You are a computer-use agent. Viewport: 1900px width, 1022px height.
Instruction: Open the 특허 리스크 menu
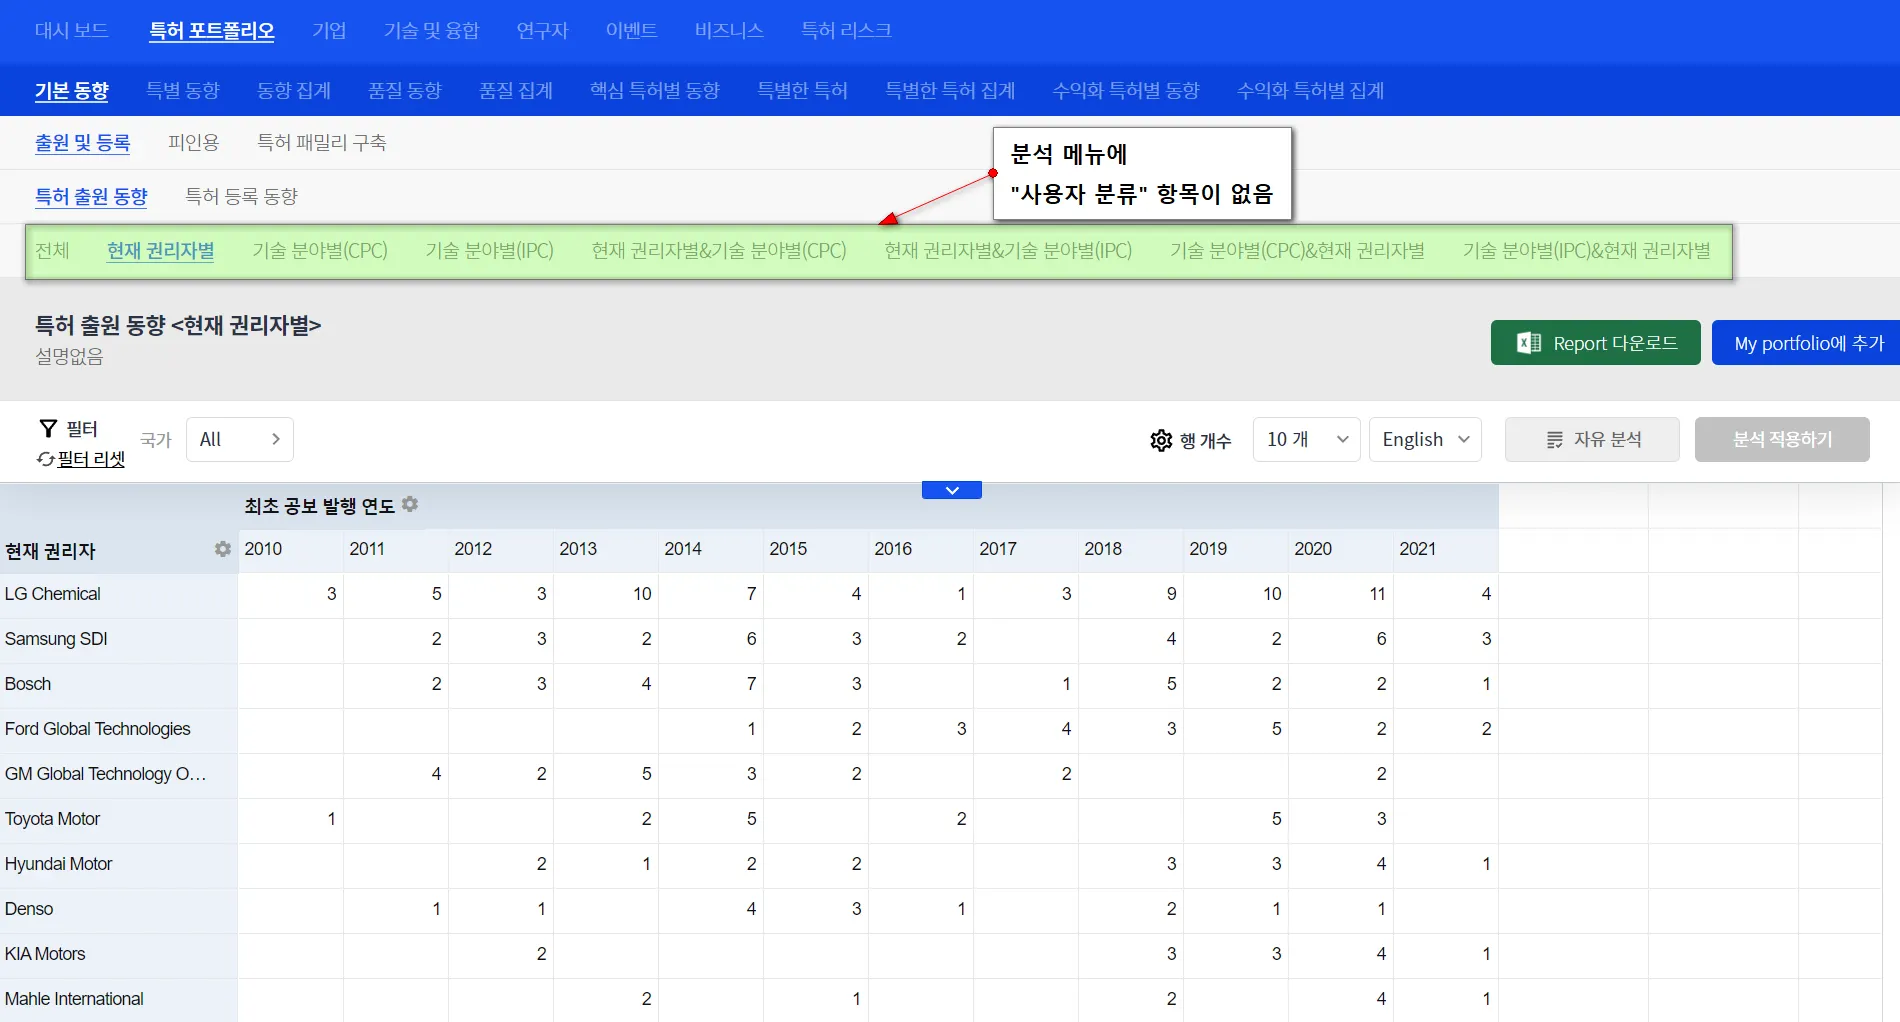(846, 30)
